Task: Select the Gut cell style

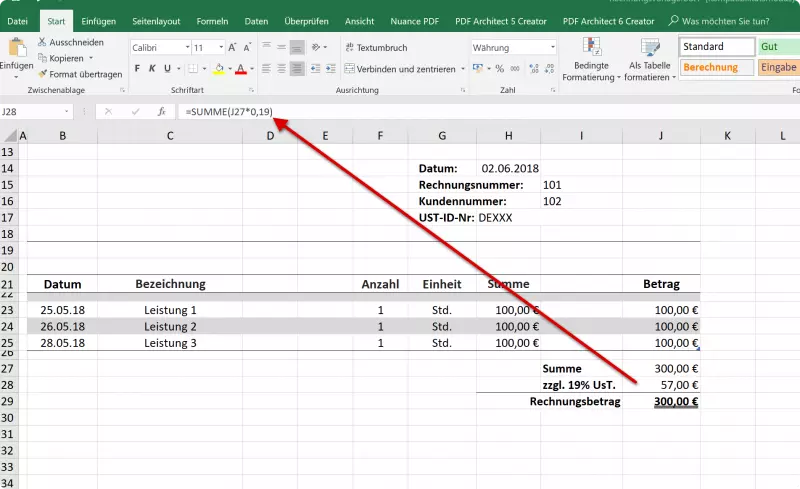Action: pyautogui.click(x=779, y=46)
